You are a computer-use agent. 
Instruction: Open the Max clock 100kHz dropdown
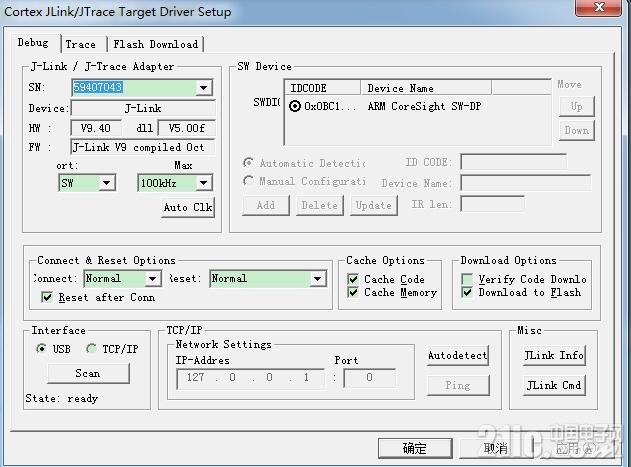tap(204, 183)
